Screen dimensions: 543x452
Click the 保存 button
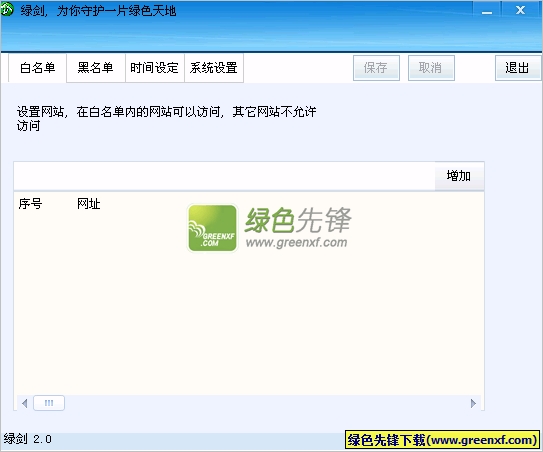tap(376, 68)
